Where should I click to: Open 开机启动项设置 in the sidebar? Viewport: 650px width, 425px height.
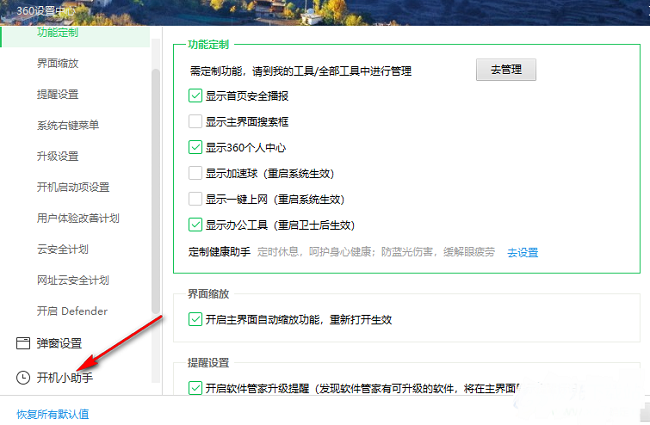pyautogui.click(x=73, y=187)
